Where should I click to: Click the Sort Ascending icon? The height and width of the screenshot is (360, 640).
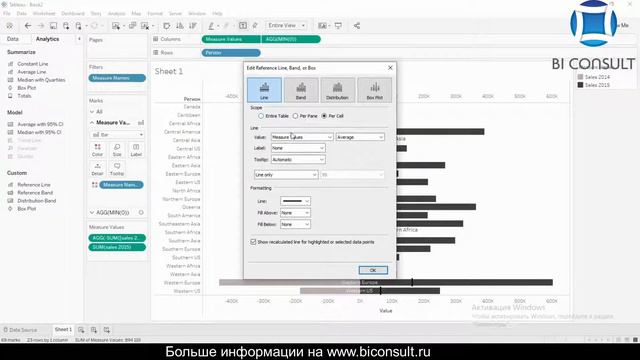(180, 26)
